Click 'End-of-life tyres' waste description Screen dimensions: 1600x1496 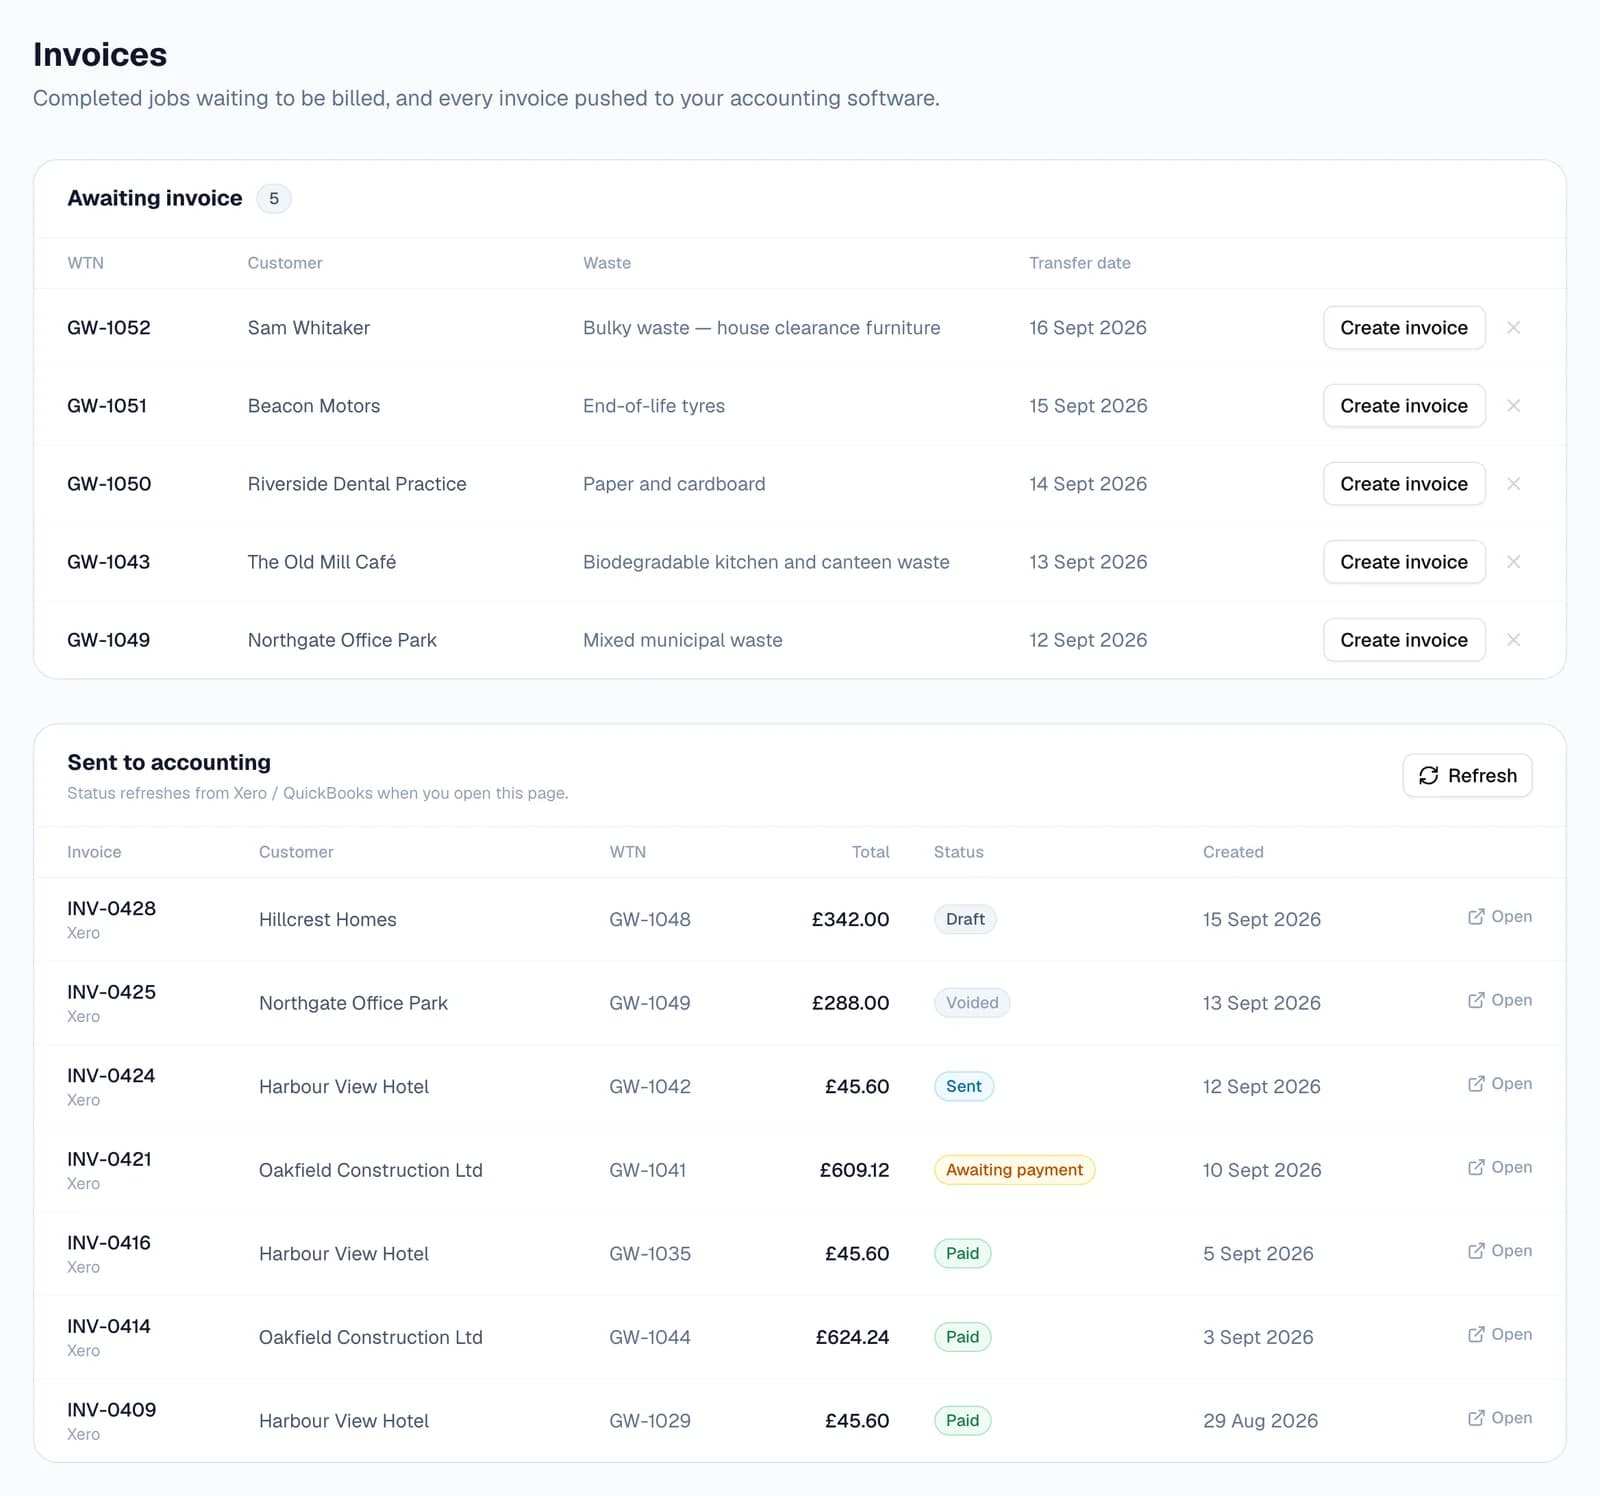point(654,406)
